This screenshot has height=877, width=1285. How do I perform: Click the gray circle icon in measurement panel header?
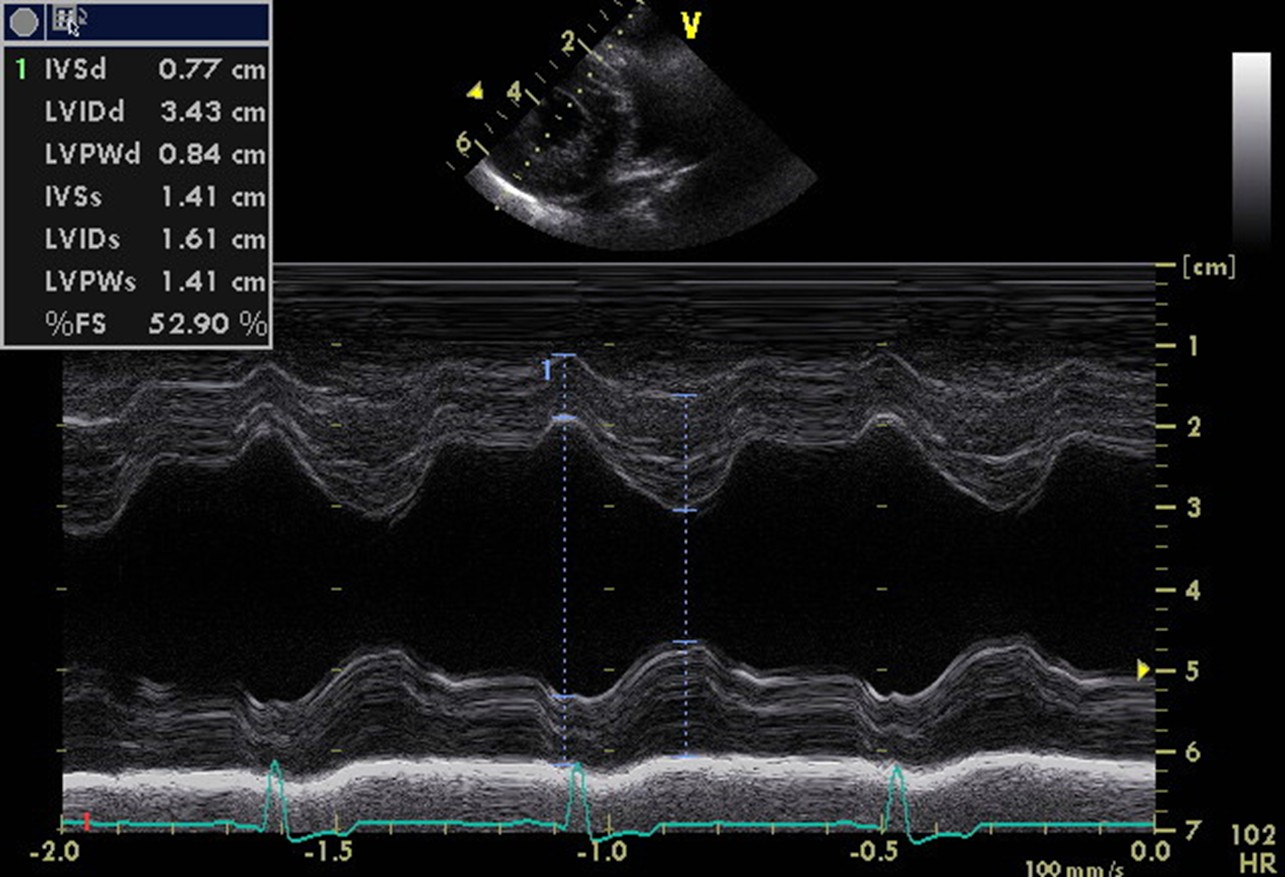coord(26,19)
